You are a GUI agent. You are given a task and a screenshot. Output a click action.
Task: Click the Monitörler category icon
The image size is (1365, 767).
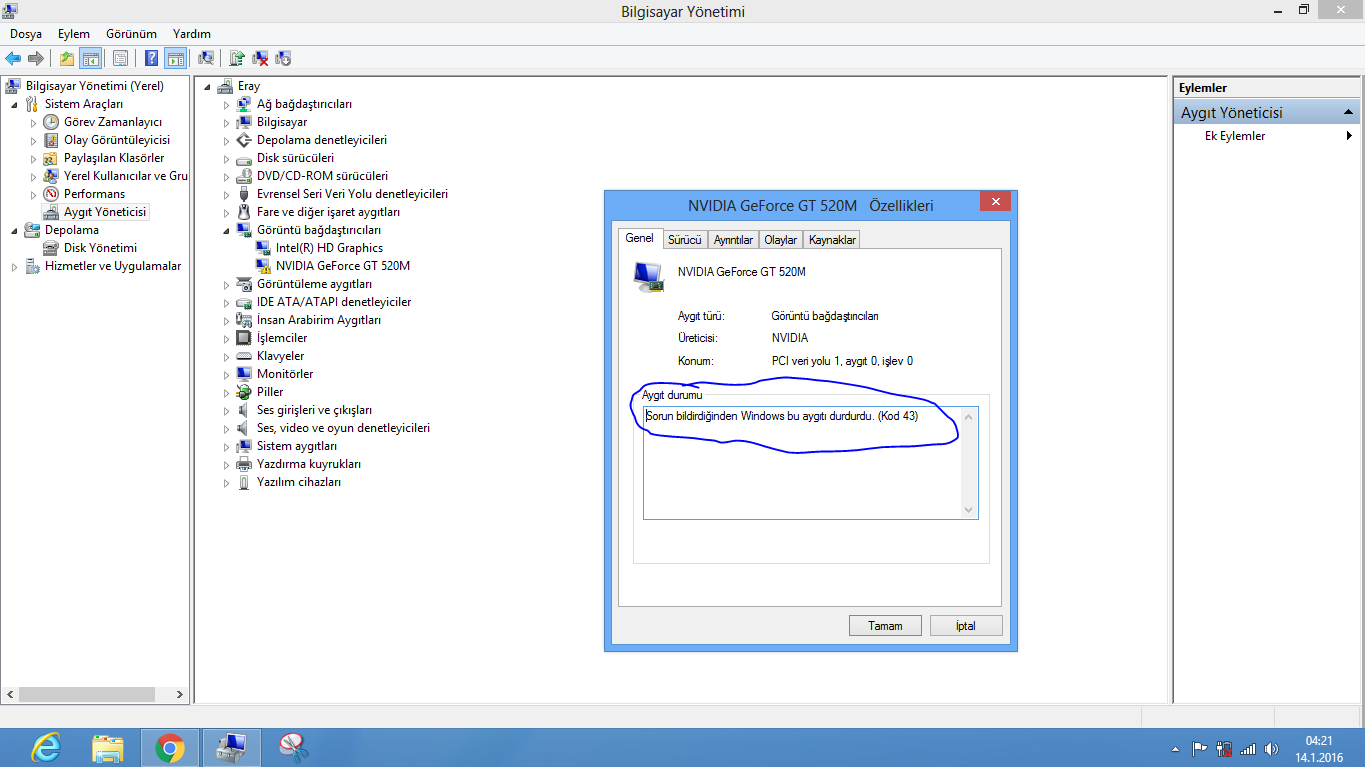(244, 374)
